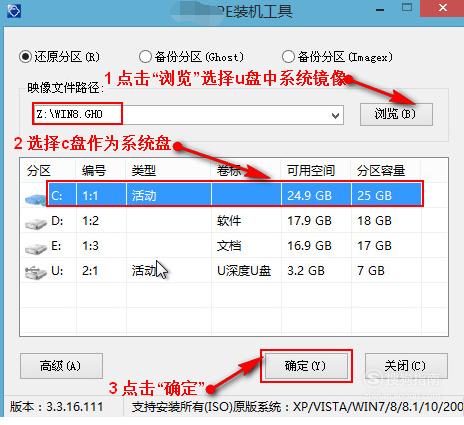This screenshot has width=464, height=425.
Task: Click partition number 1:3 cell
Action: click(x=90, y=246)
